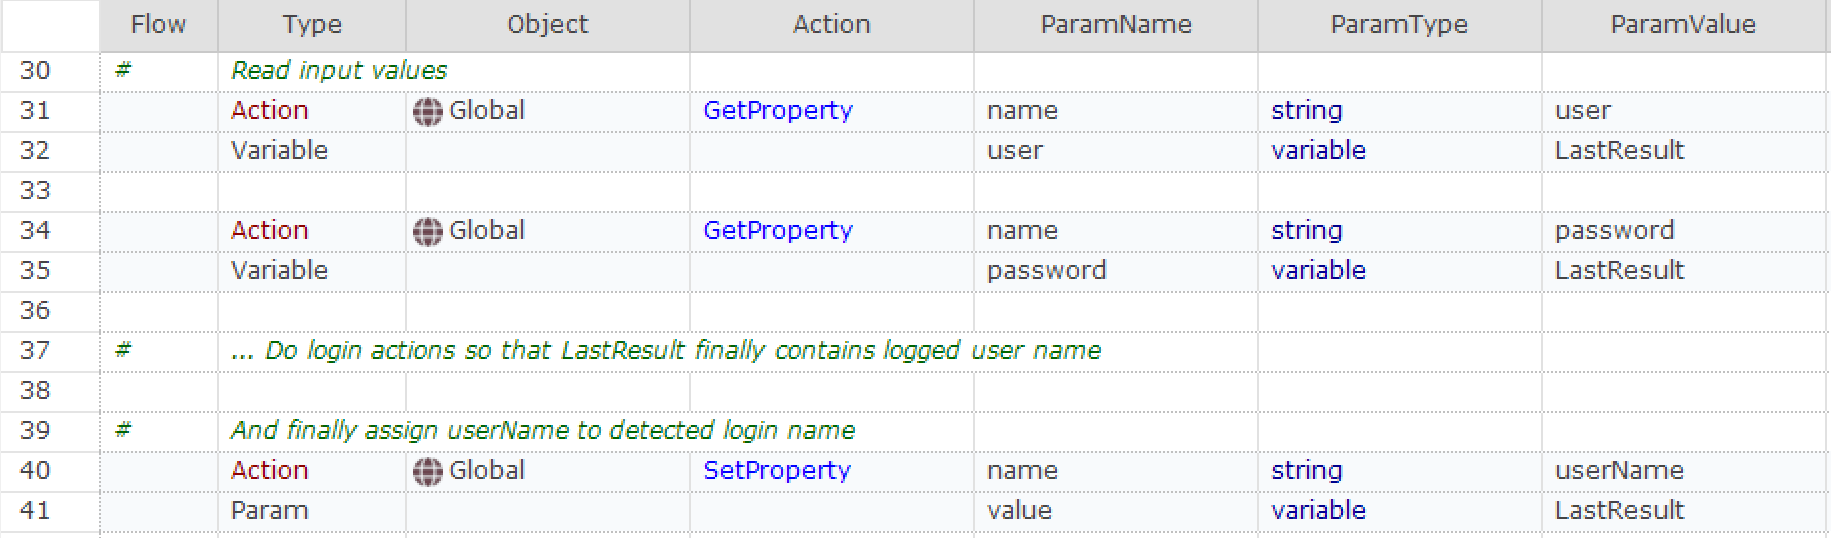Click the ParamValue column header
This screenshot has width=1831, height=538.
click(x=1682, y=25)
